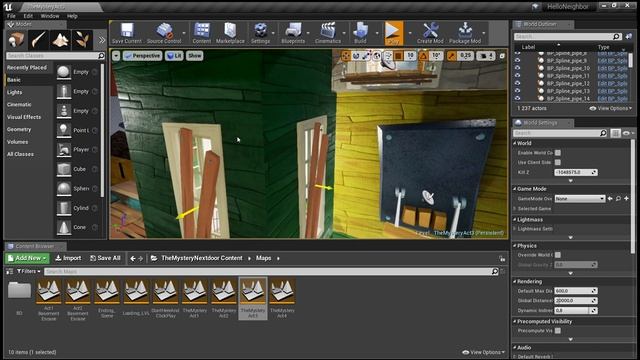
Task: Select the Foliage mode leaf icon
Action: point(82,40)
